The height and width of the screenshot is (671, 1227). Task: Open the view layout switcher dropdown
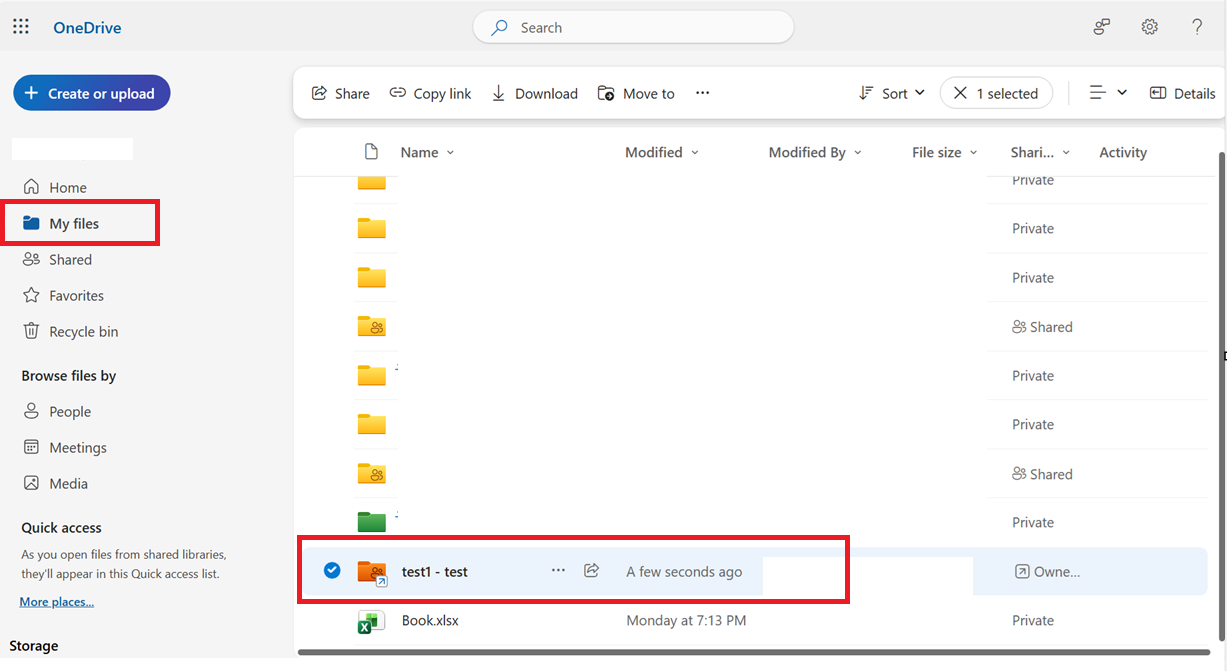pyautogui.click(x=1108, y=93)
